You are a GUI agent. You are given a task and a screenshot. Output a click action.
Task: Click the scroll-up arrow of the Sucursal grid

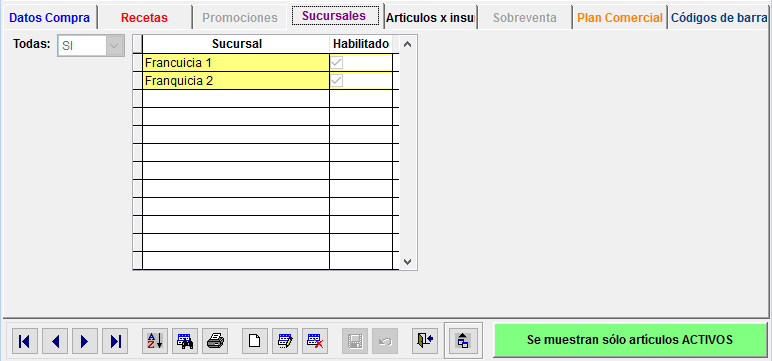pyautogui.click(x=407, y=44)
